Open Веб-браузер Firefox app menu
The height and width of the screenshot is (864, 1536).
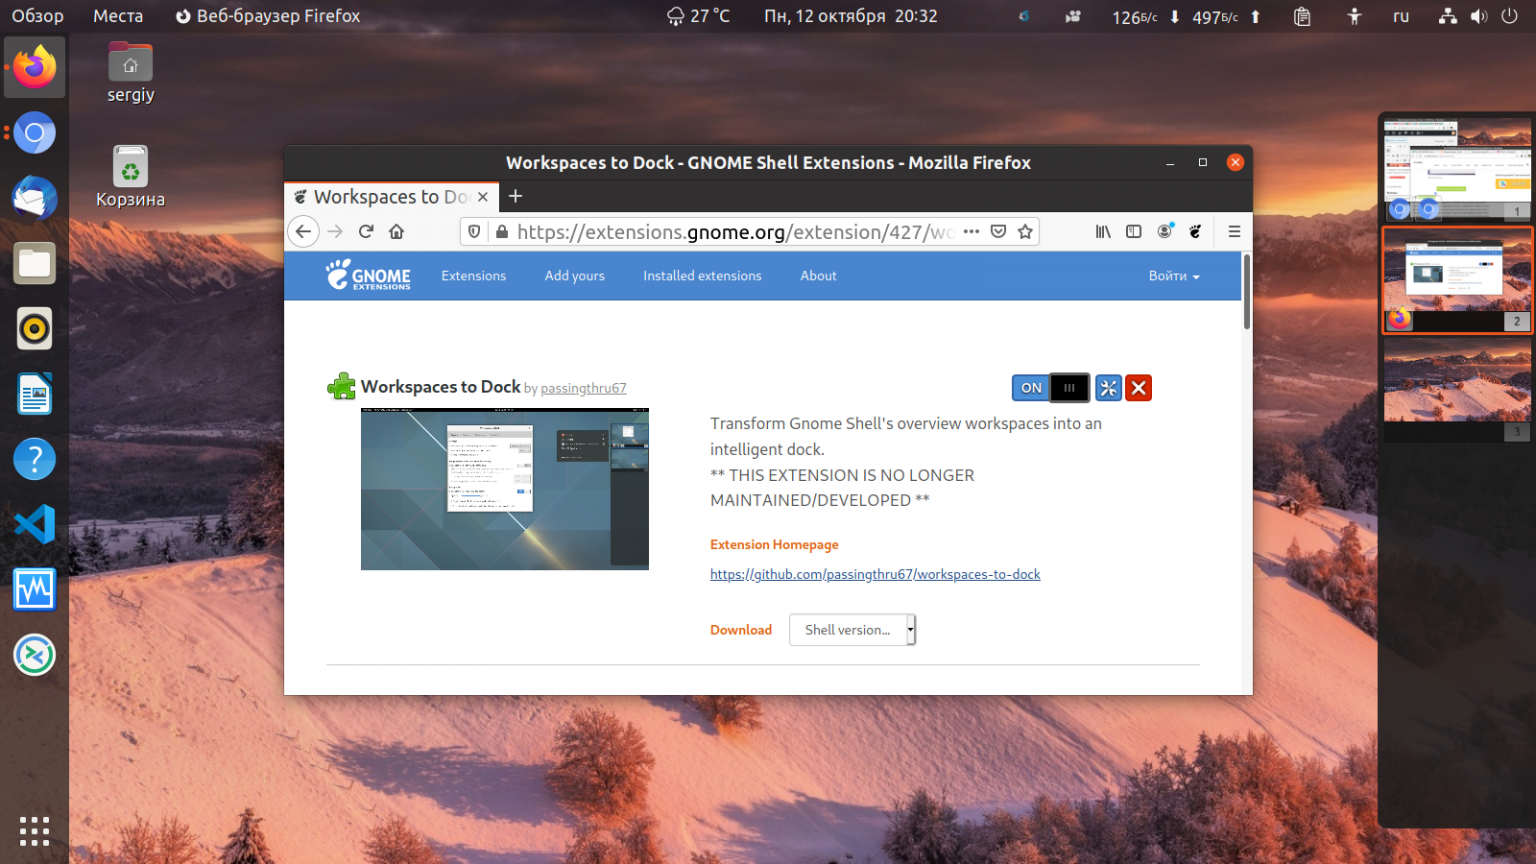pyautogui.click(x=268, y=16)
